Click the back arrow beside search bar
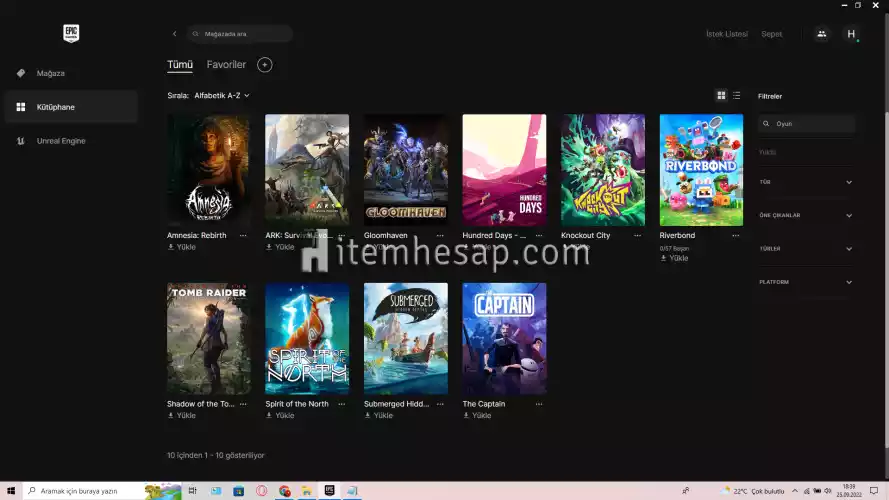Image resolution: width=889 pixels, height=500 pixels. [174, 34]
